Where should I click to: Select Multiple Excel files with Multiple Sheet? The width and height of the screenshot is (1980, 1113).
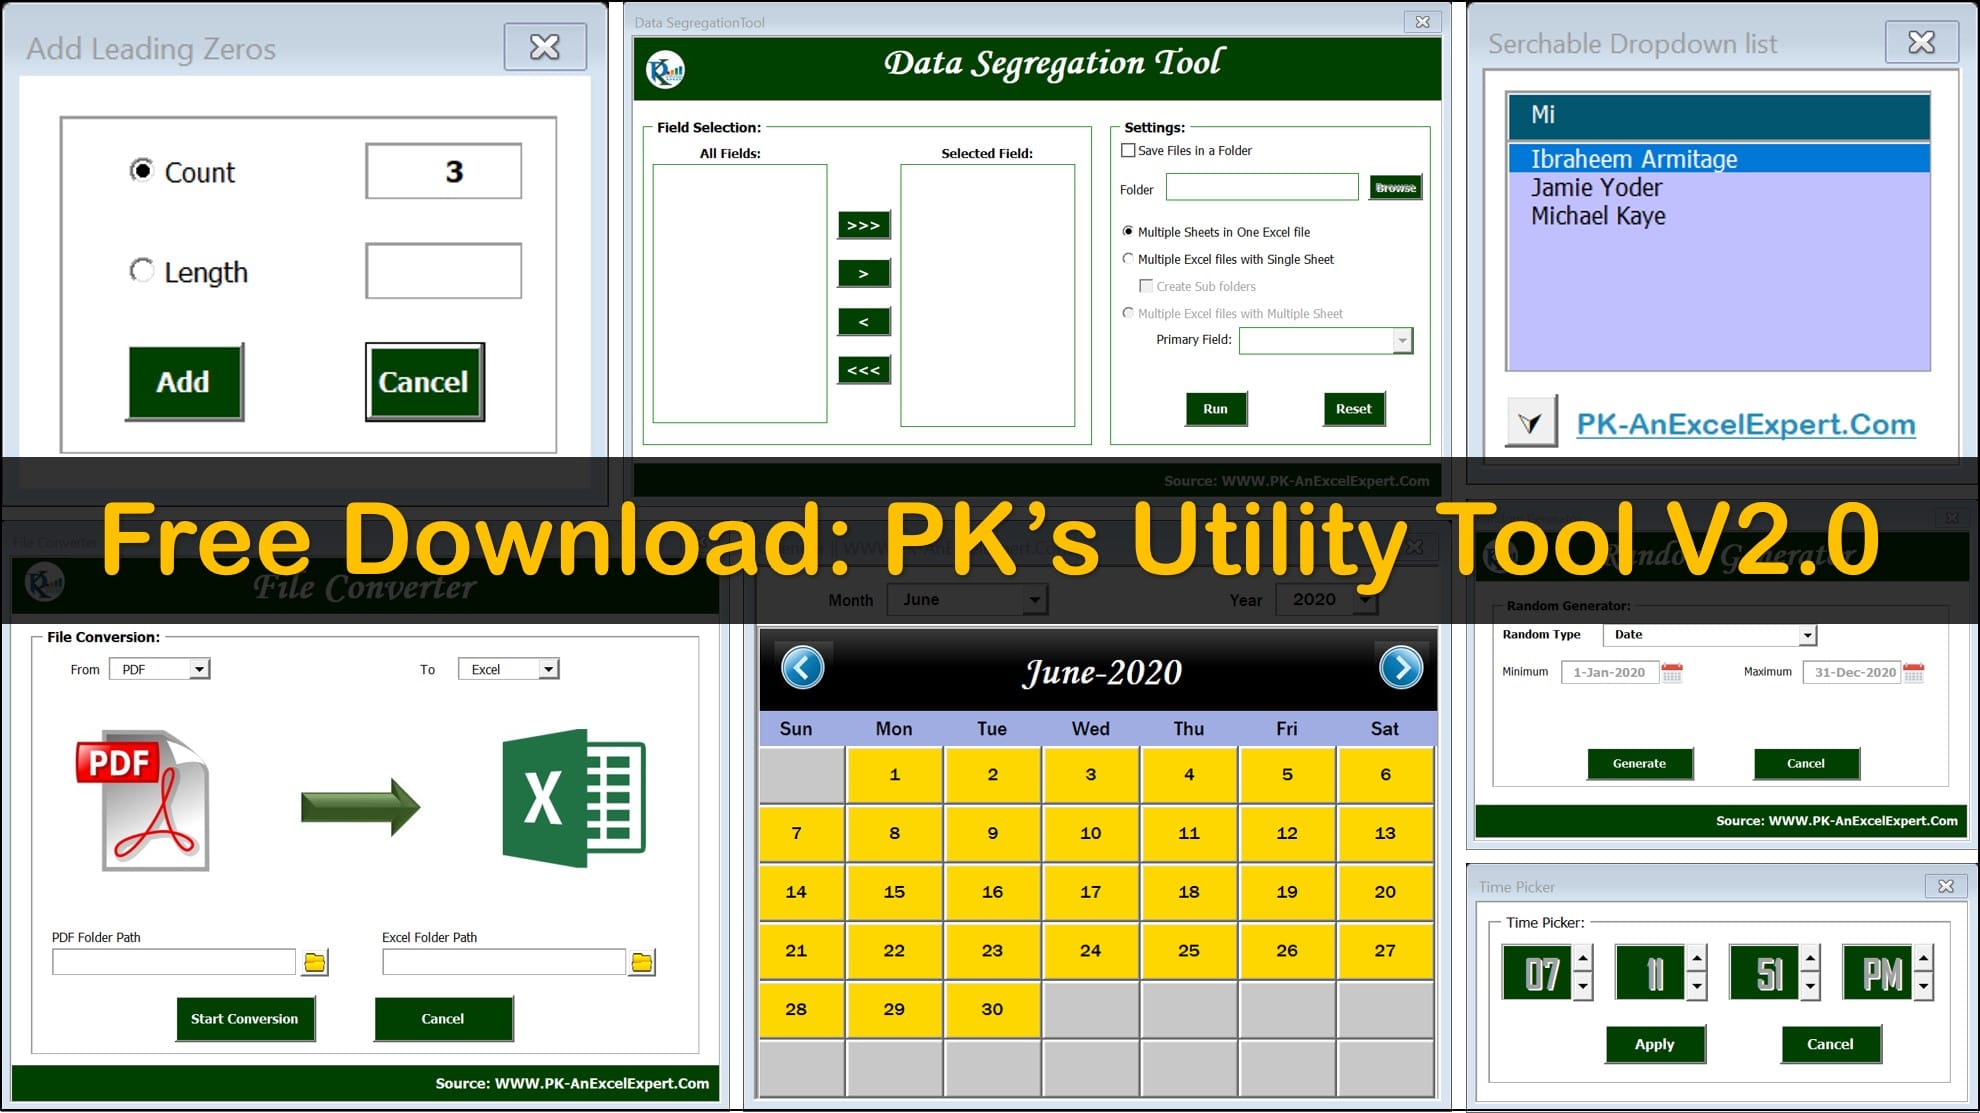coord(1128,313)
